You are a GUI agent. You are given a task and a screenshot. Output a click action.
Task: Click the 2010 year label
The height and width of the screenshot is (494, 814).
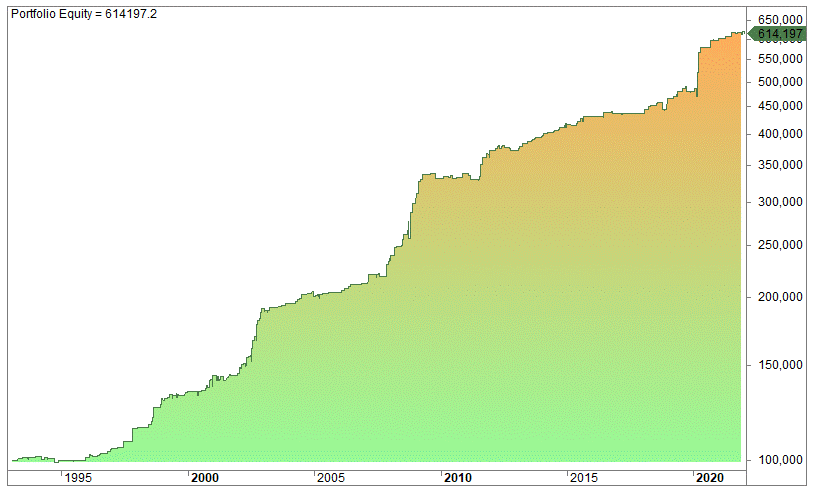(x=458, y=477)
